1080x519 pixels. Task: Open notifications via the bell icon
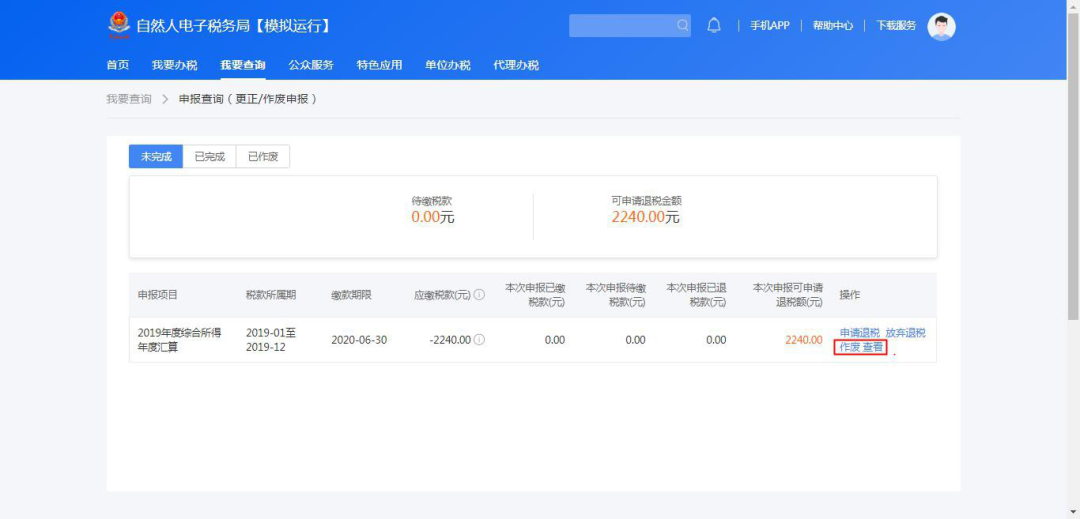coord(714,26)
